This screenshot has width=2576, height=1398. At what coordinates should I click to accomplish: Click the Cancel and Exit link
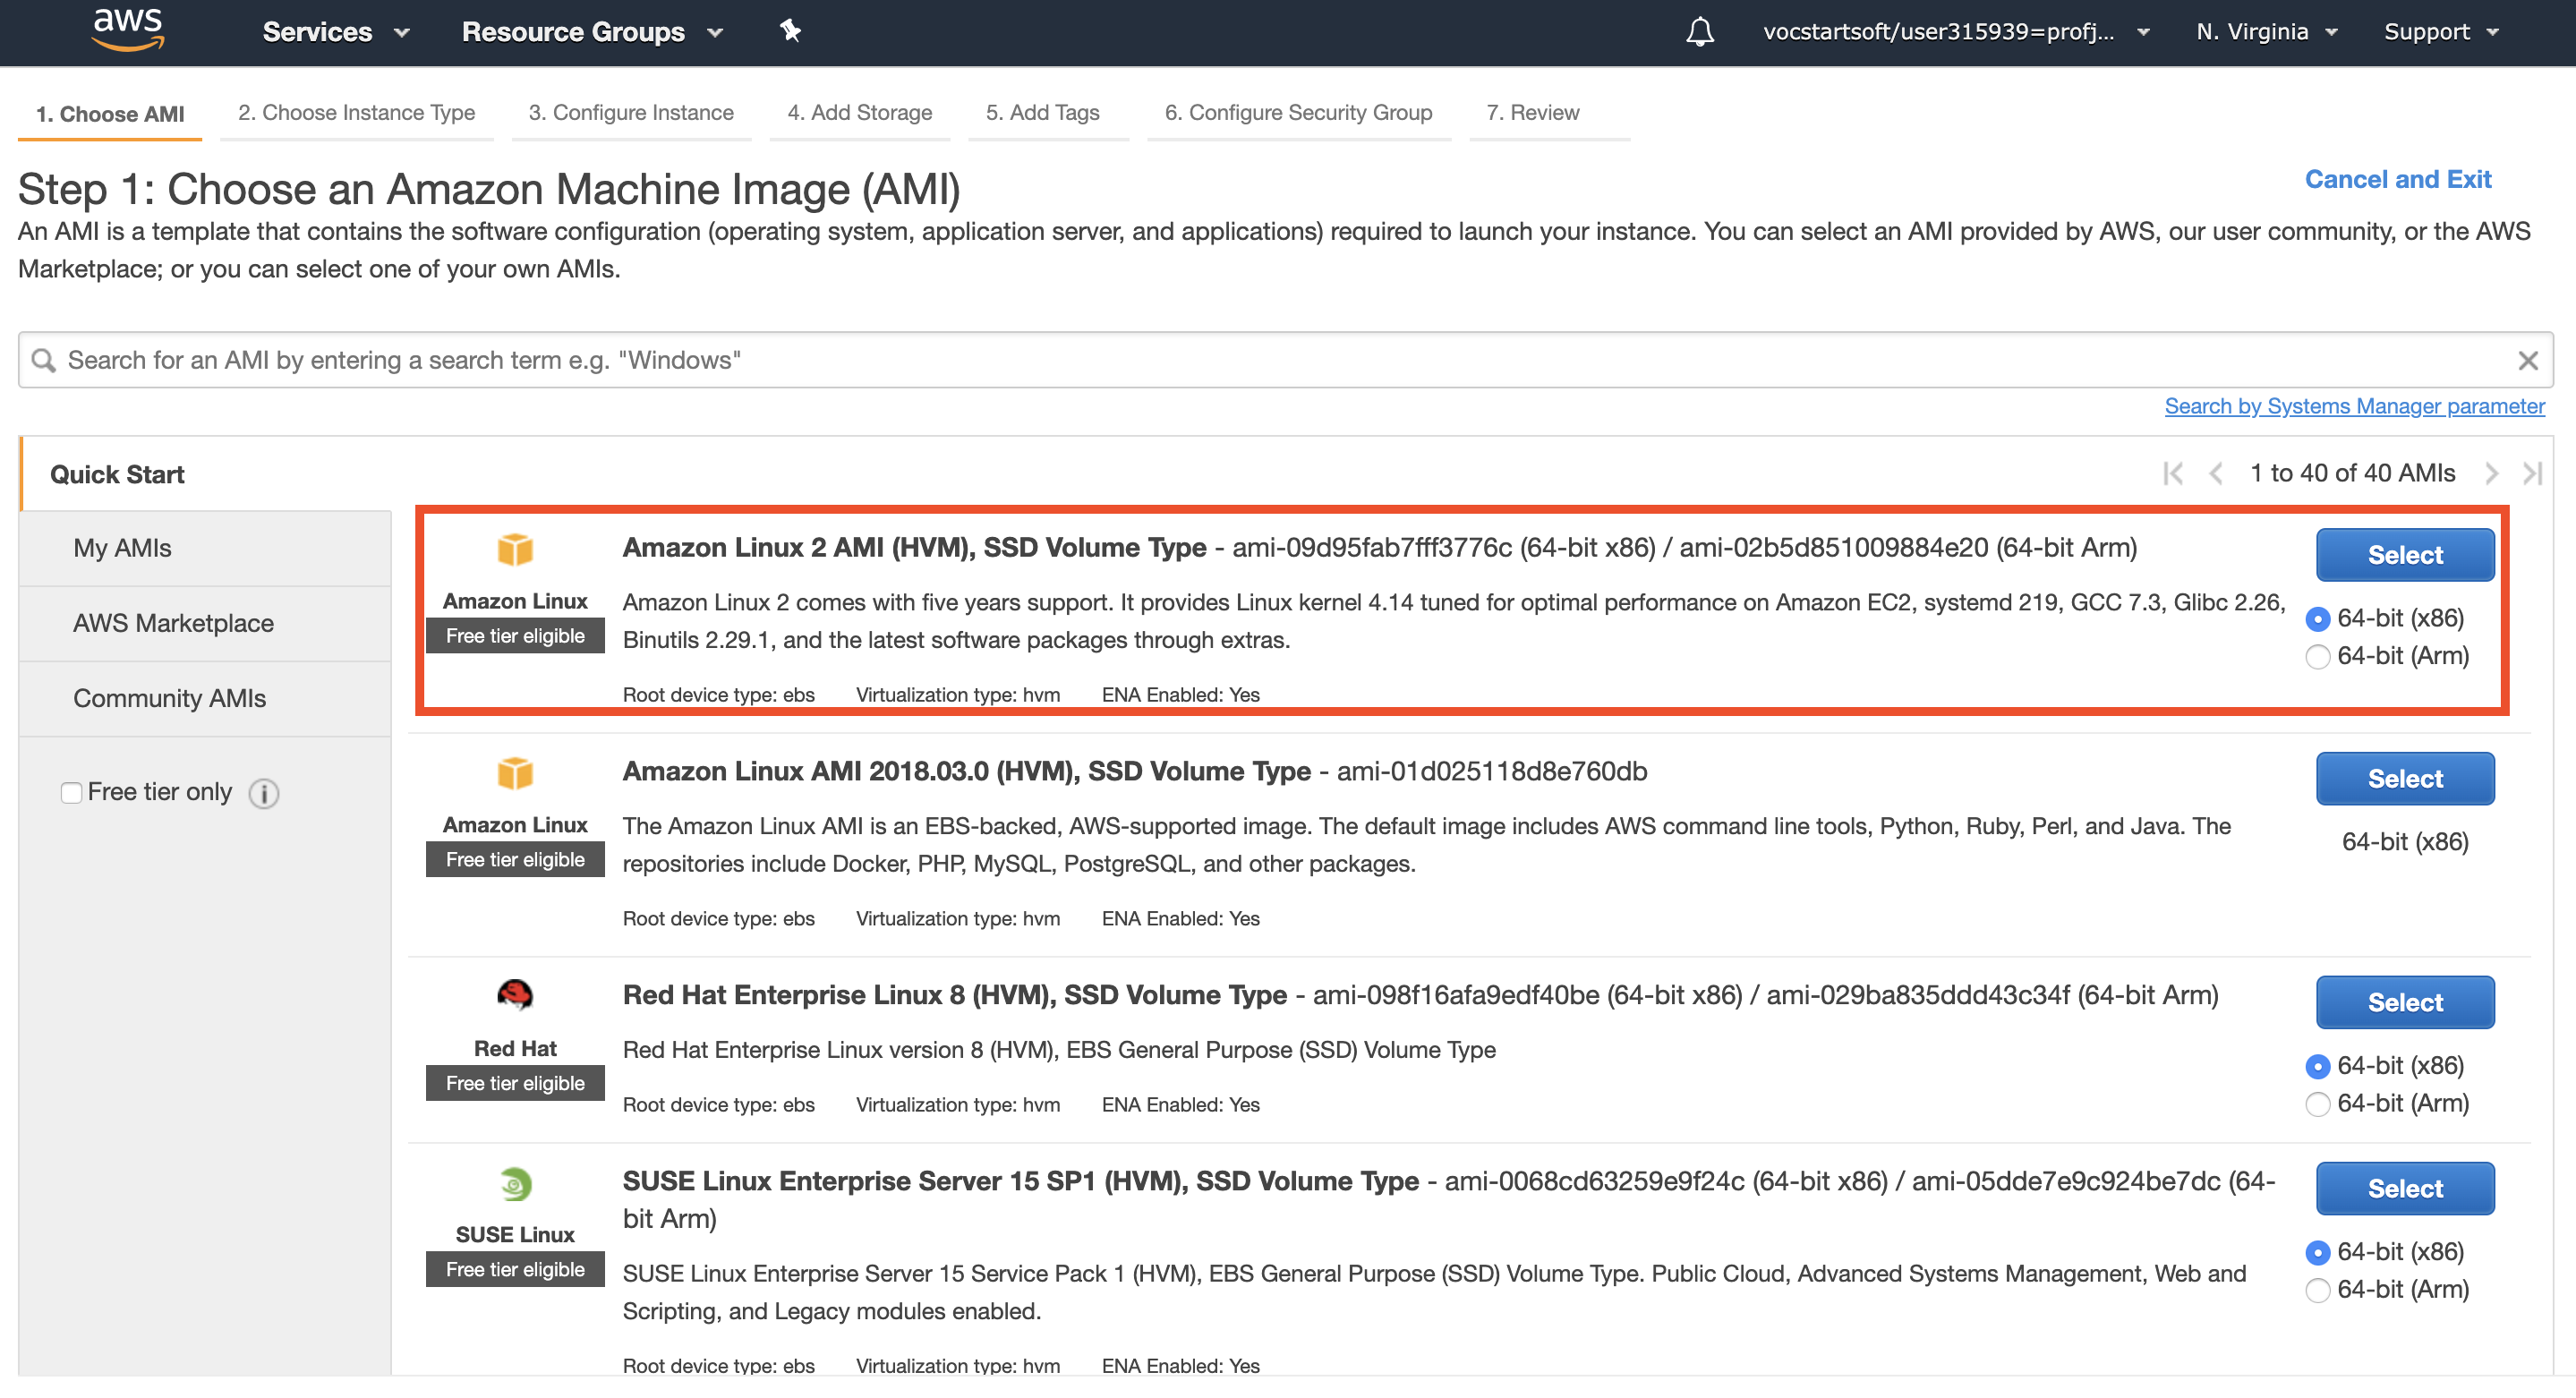pyautogui.click(x=2397, y=180)
